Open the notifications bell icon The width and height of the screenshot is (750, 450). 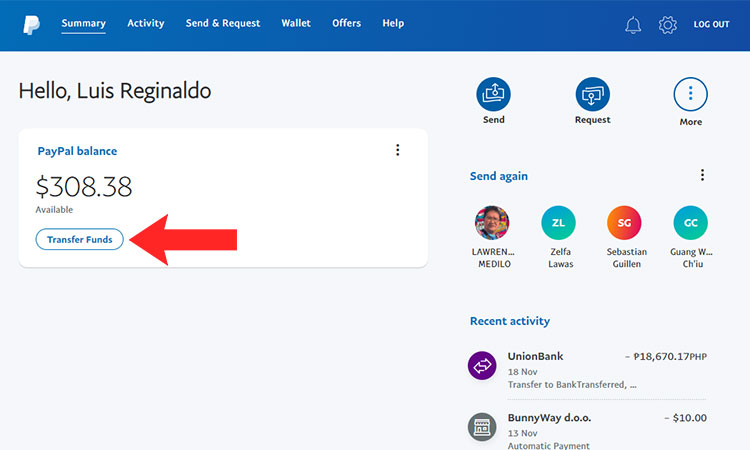633,24
